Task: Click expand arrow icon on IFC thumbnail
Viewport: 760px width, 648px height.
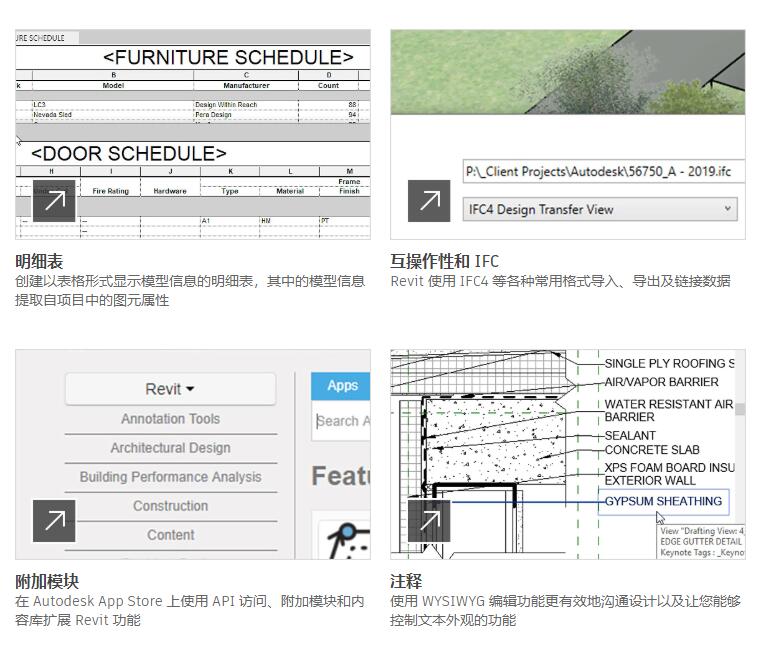Action: [429, 201]
